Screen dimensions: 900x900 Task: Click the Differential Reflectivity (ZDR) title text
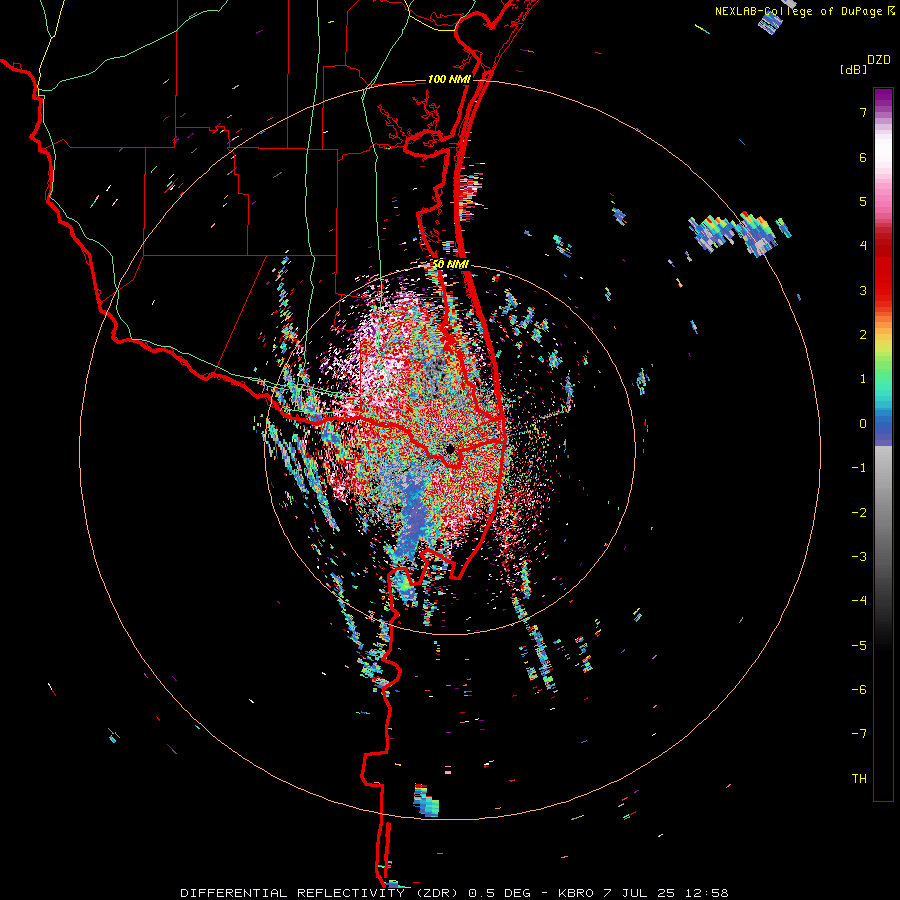point(319,893)
